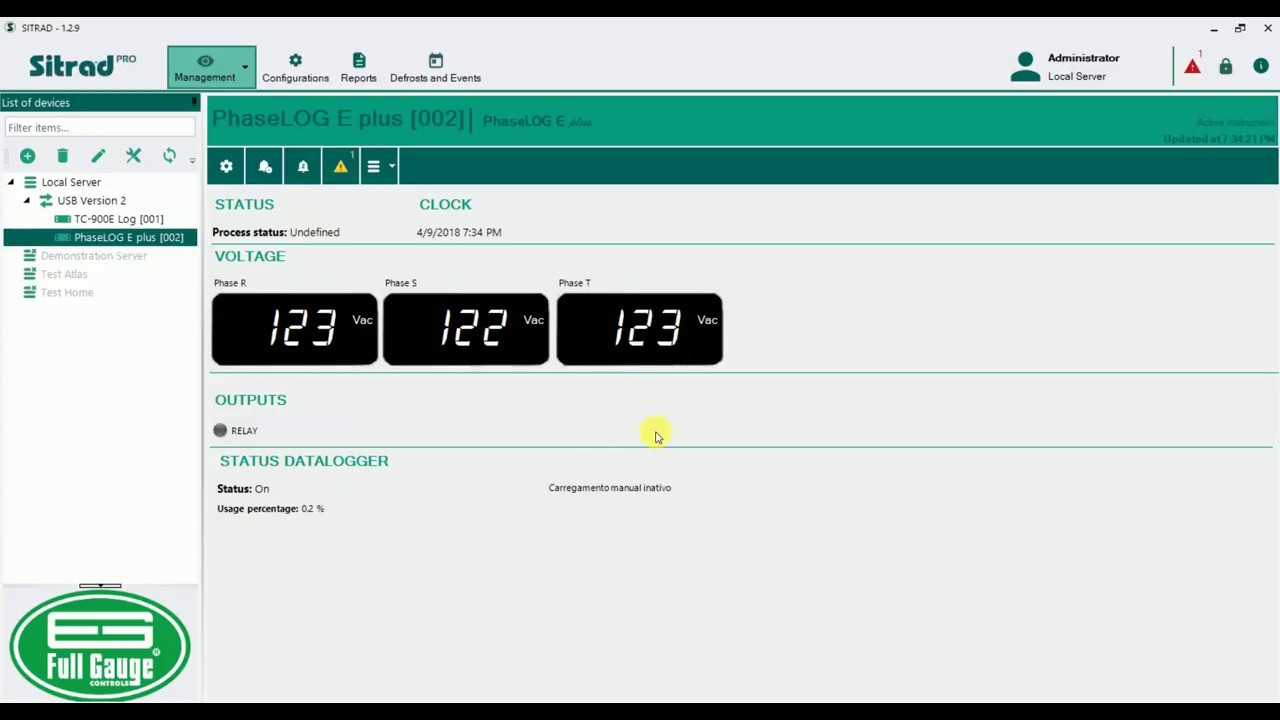
Task: Click the Sitrad PRO logo
Action: [x=82, y=66]
